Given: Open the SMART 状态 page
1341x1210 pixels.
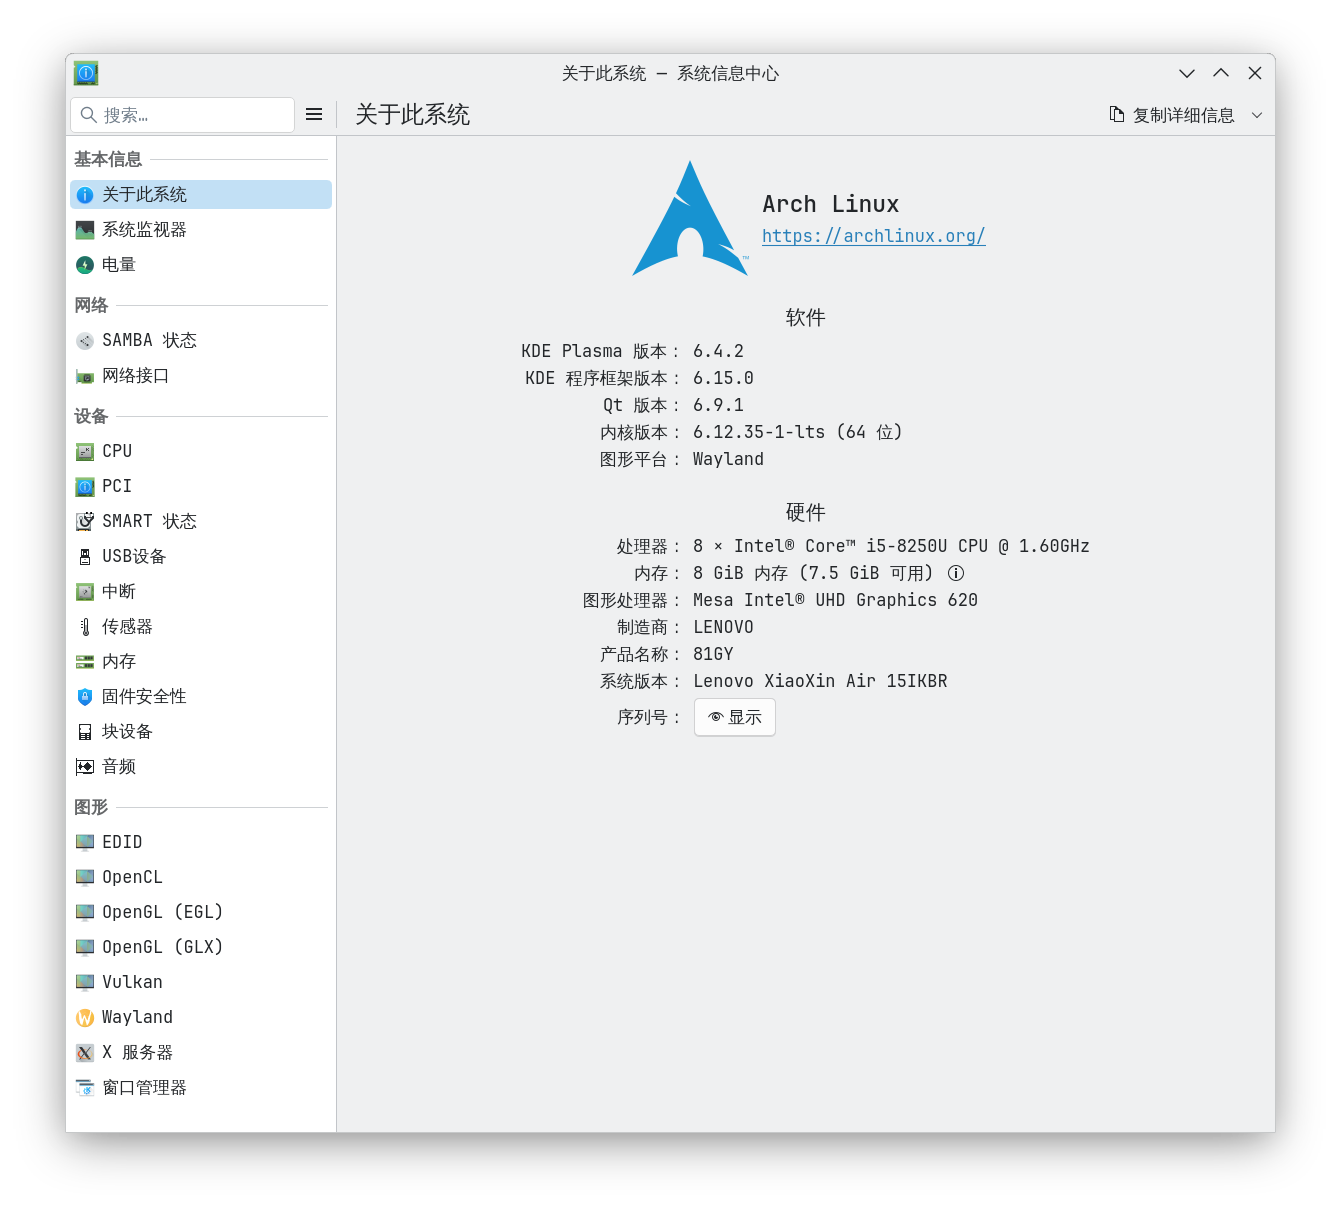Looking at the screenshot, I should point(149,521).
